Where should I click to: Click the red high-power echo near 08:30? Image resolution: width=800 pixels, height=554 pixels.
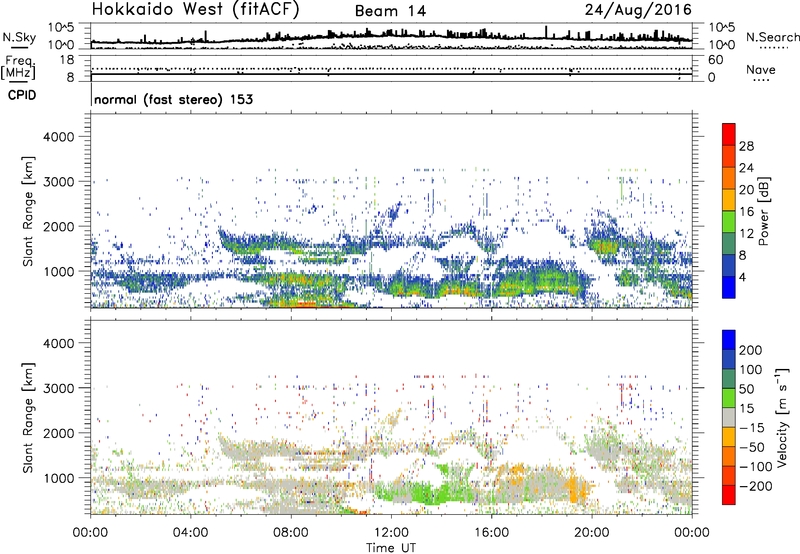(306, 305)
